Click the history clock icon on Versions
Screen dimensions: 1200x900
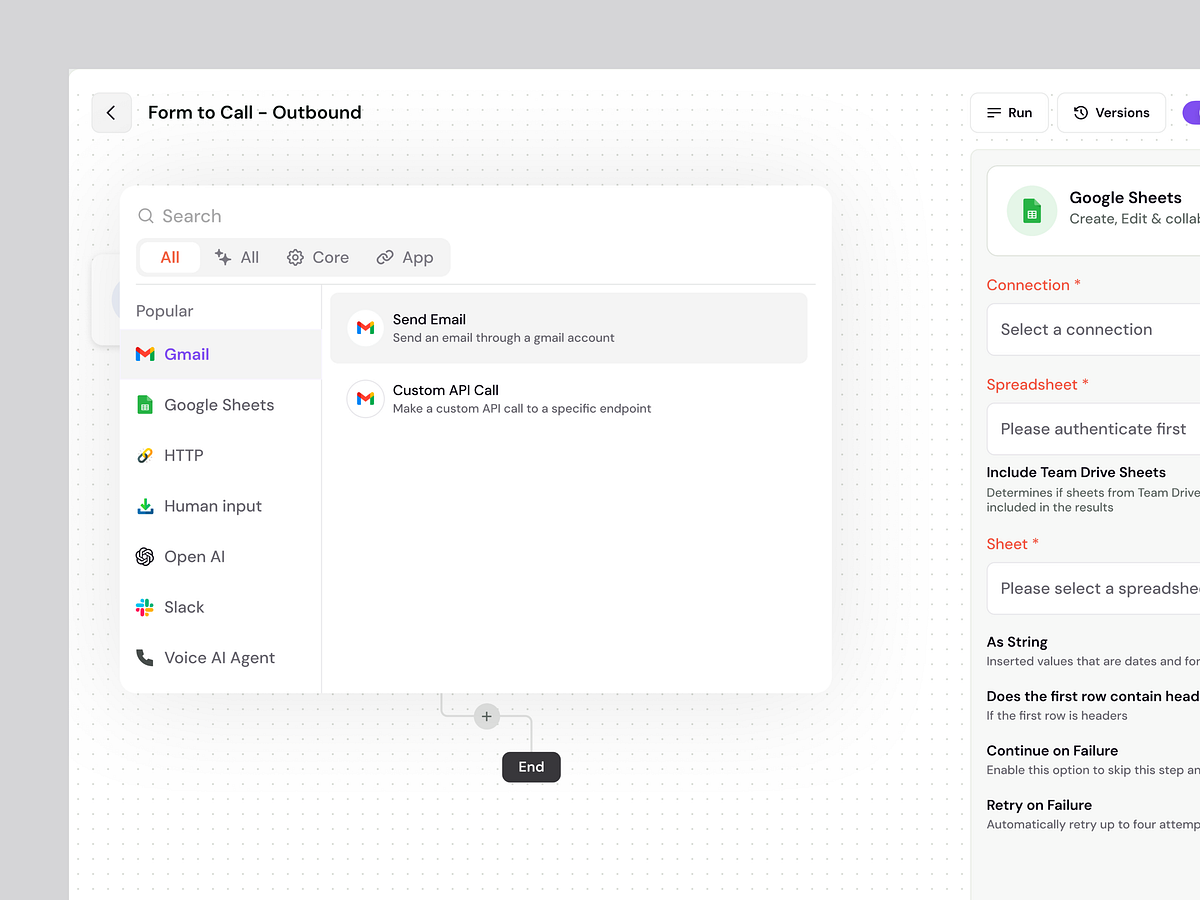1081,113
